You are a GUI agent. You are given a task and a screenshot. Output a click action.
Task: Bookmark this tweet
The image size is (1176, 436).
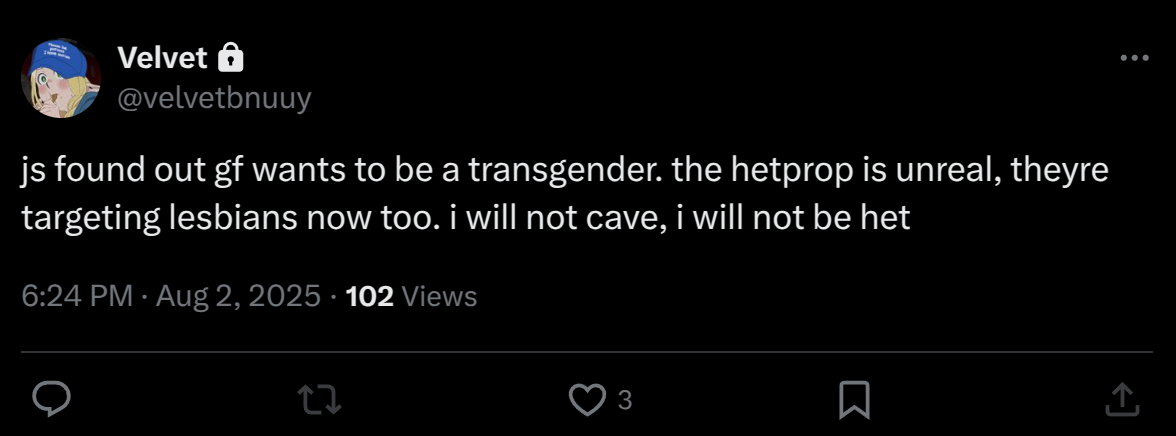point(854,400)
